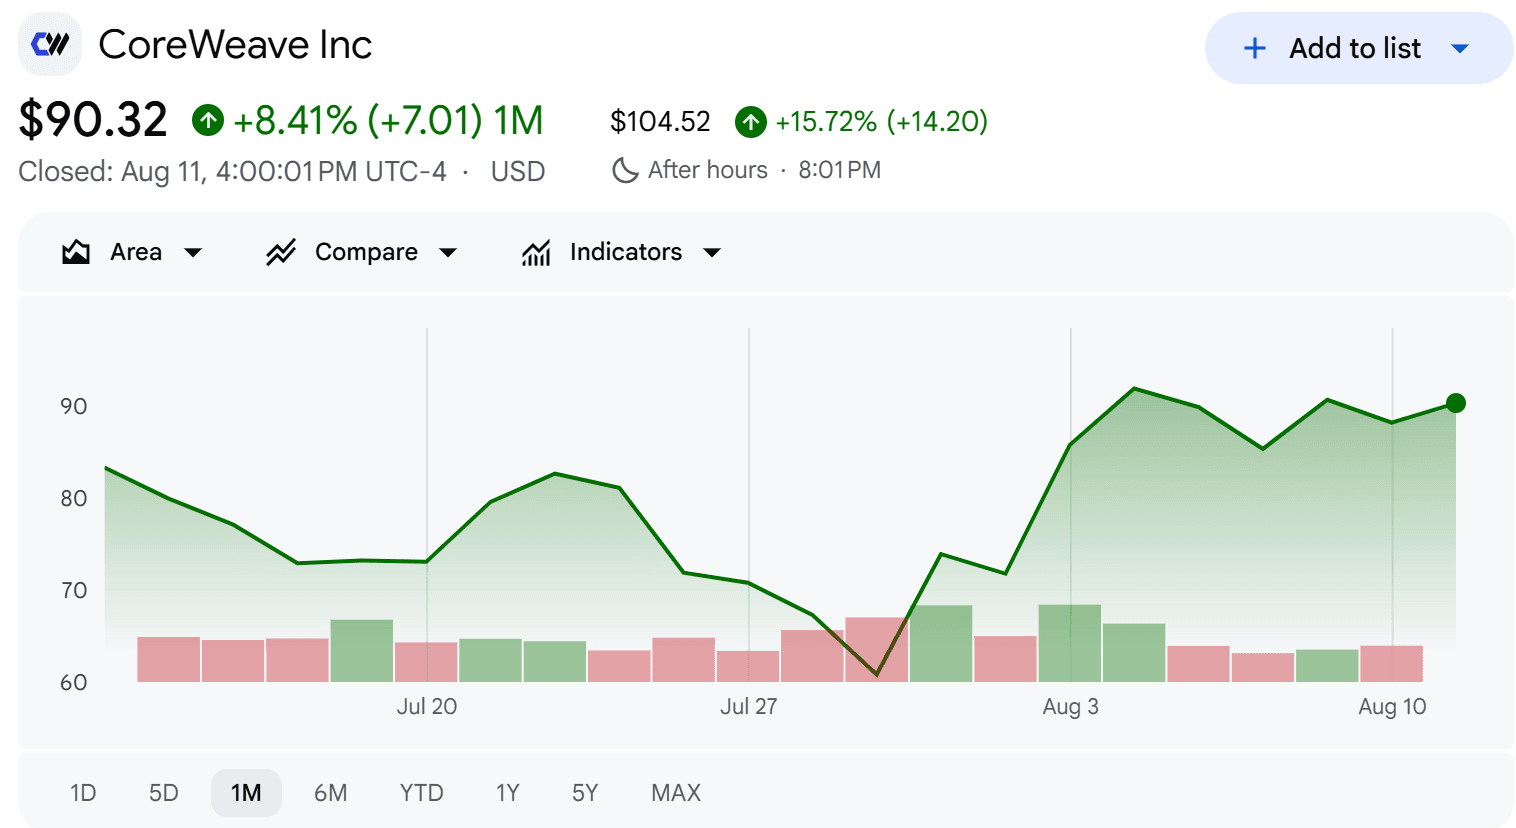Image resolution: width=1516 pixels, height=828 pixels.
Task: Expand the Compare dropdown arrow
Action: point(448,253)
